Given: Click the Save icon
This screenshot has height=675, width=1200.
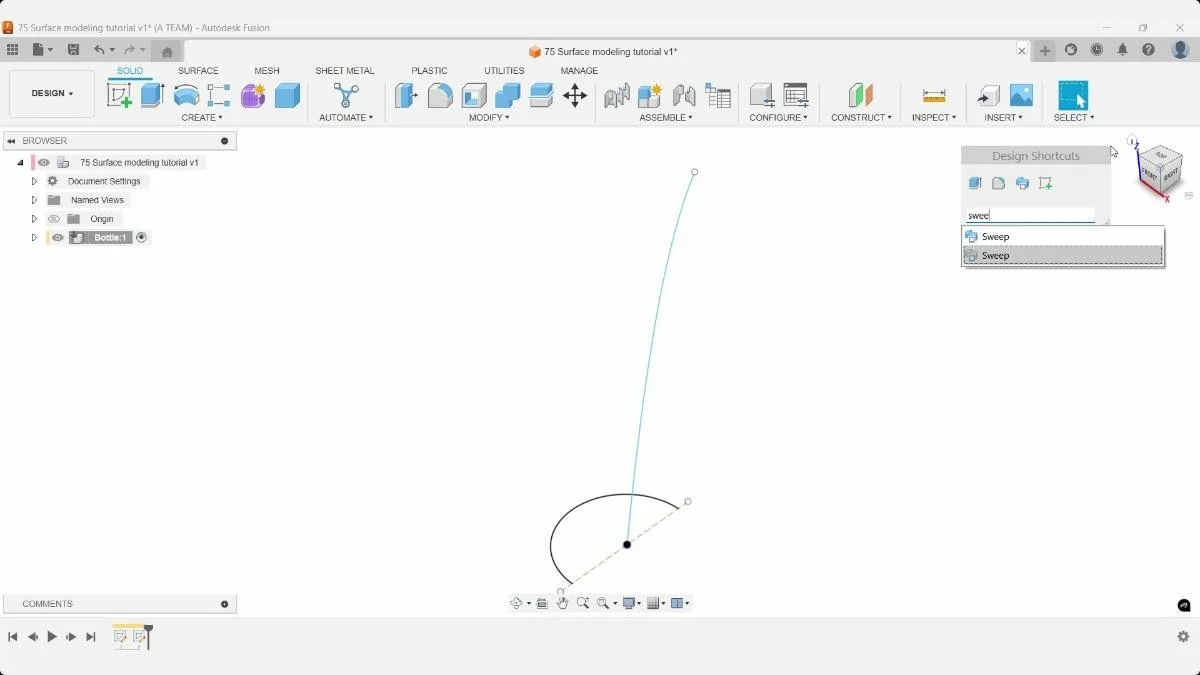Looking at the screenshot, I should tap(73, 50).
